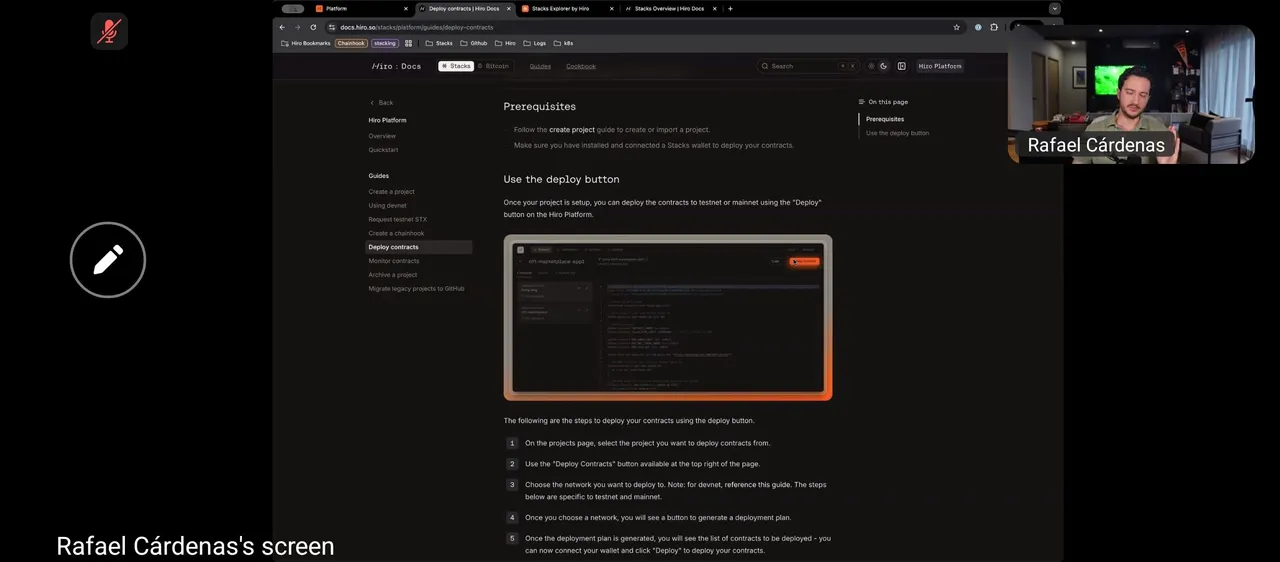Click the Hiro Docs logo
Screen dimensions: 1280x562
[397, 66]
